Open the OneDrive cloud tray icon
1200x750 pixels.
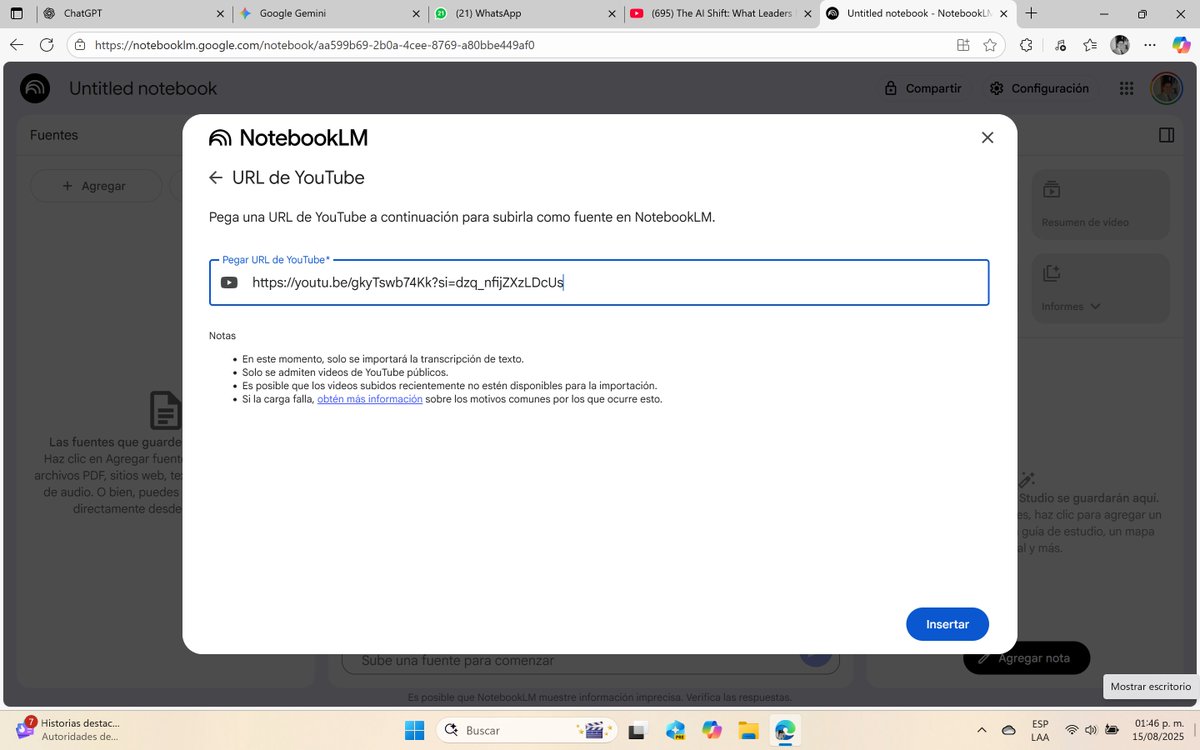(x=1009, y=730)
